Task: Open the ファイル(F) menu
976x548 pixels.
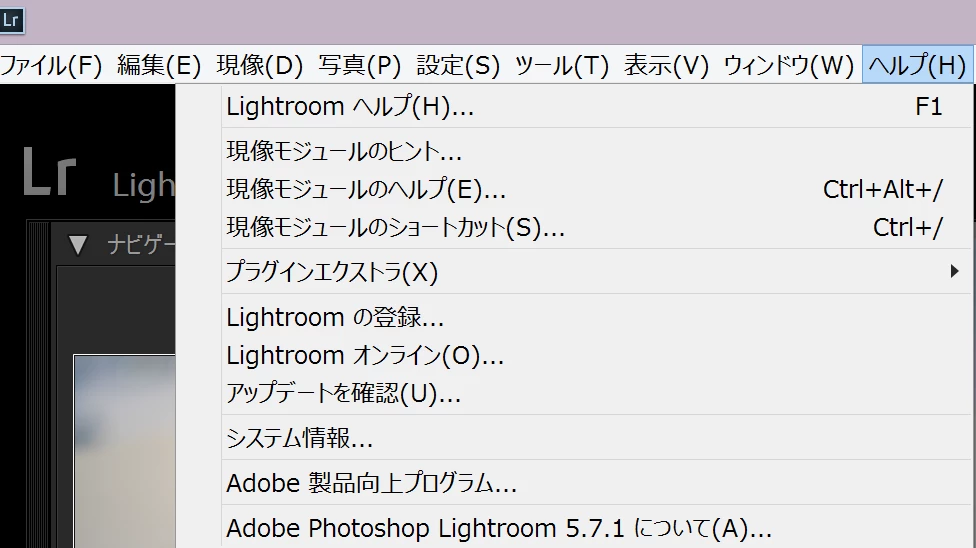Action: click(x=51, y=65)
